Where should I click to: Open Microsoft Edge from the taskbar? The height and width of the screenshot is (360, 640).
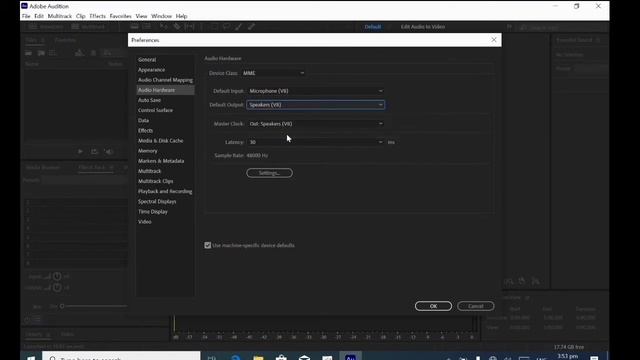tap(236, 358)
